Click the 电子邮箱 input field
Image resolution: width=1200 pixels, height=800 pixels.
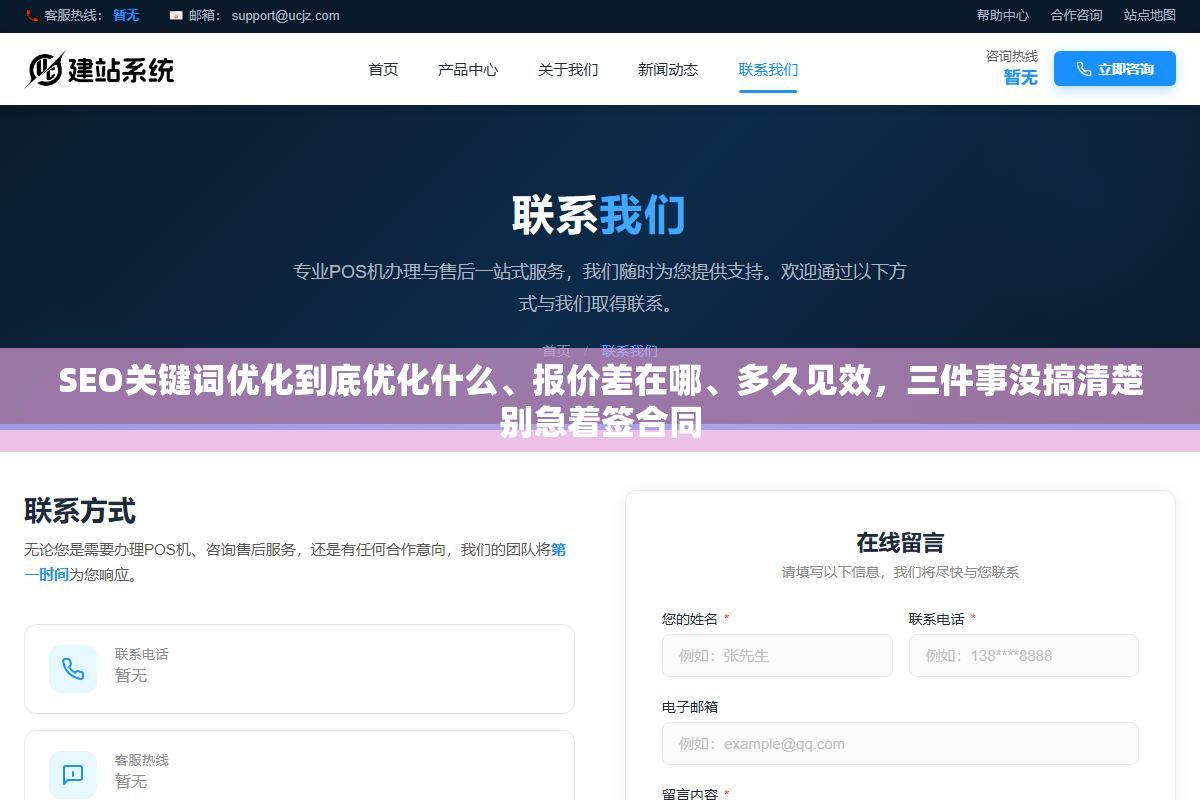pyautogui.click(x=900, y=744)
